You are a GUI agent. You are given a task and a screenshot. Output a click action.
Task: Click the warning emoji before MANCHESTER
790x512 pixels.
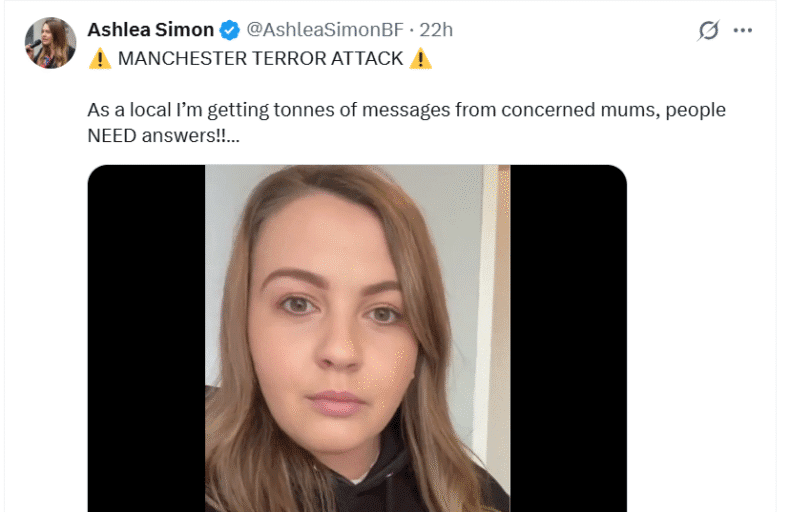coord(99,59)
